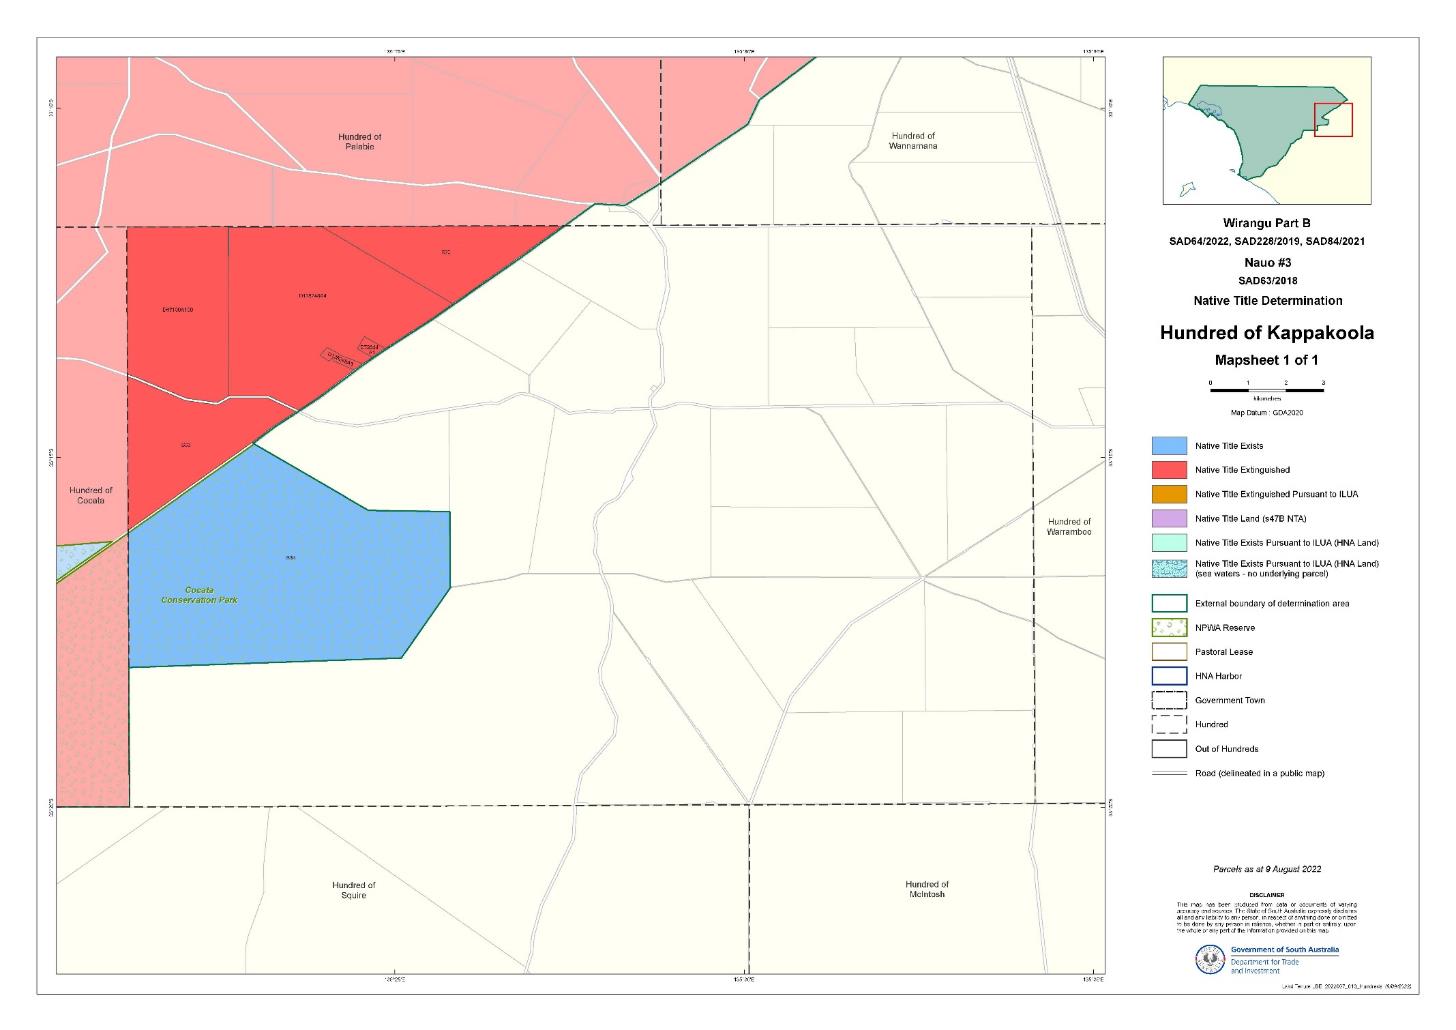Screen dimensions: 1456x1030
Task: Click the solid mint HNA Land legend swatch
Action: click(1169, 542)
